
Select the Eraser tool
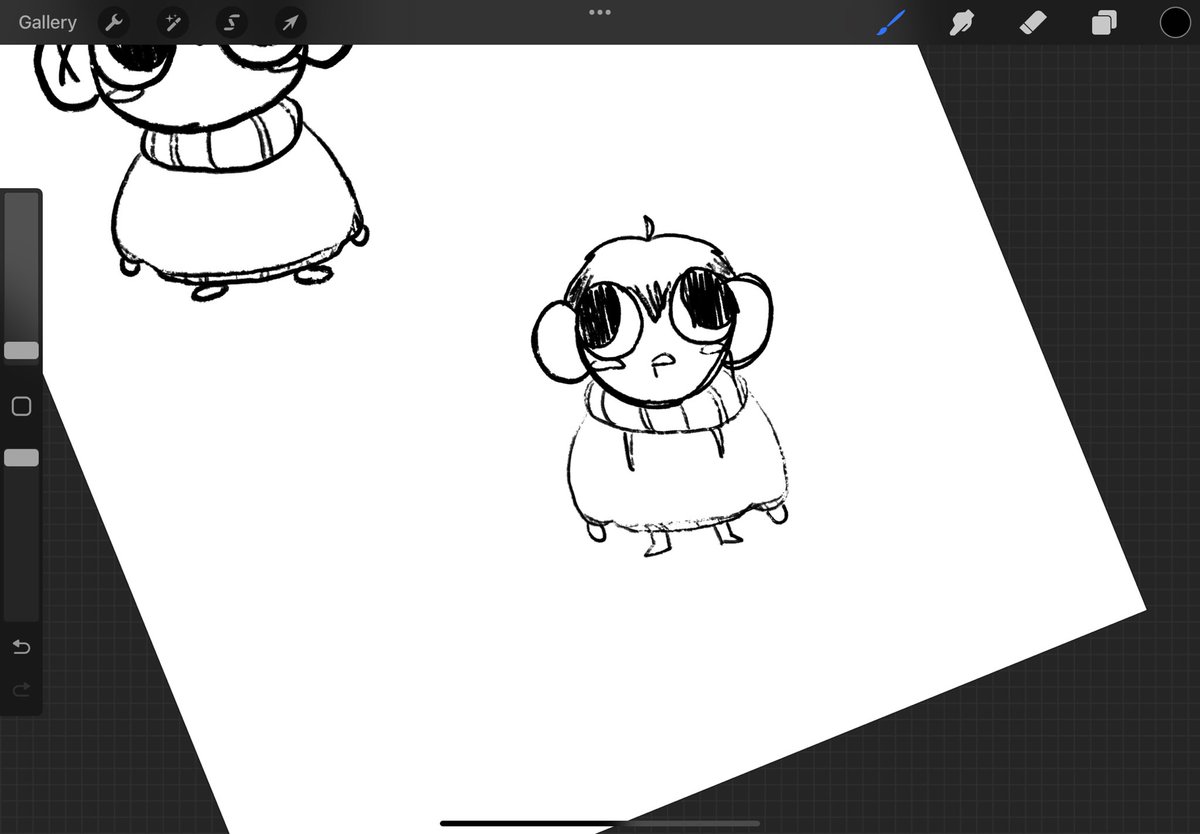tap(1032, 22)
